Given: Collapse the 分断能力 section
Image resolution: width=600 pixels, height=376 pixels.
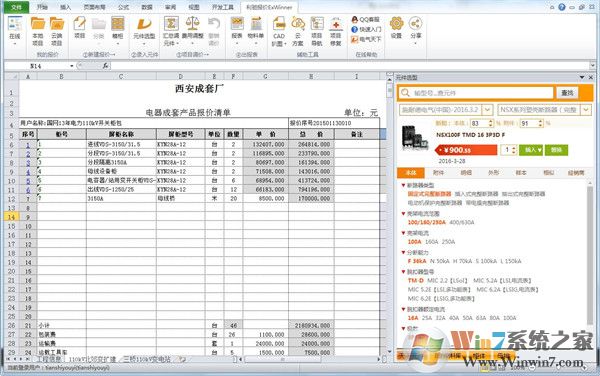Looking at the screenshot, I should pyautogui.click(x=403, y=252).
